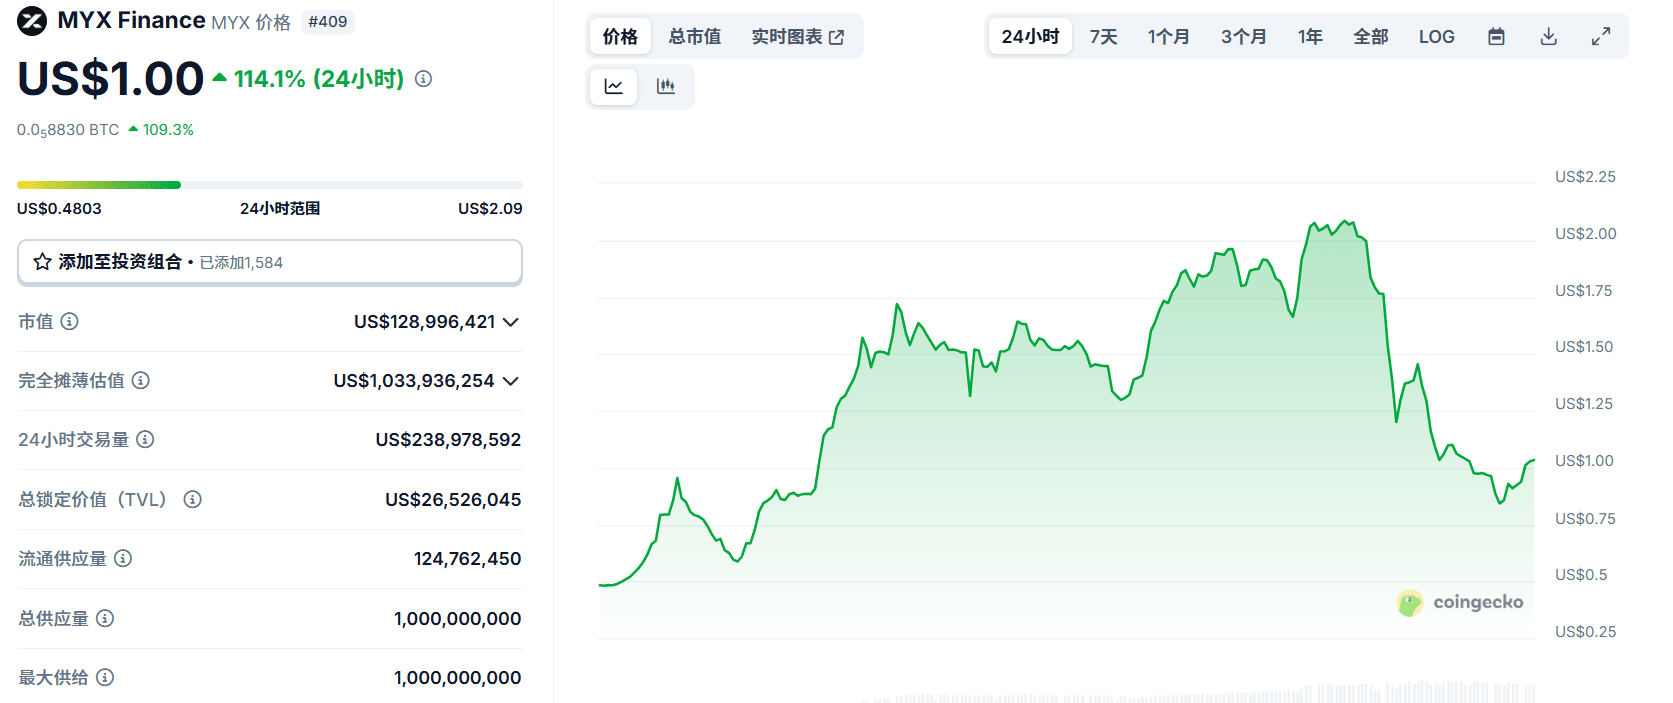Image resolution: width=1673 pixels, height=703 pixels.
Task: Click the star icon in 添加至投资组合 button
Action: pyautogui.click(x=42, y=262)
